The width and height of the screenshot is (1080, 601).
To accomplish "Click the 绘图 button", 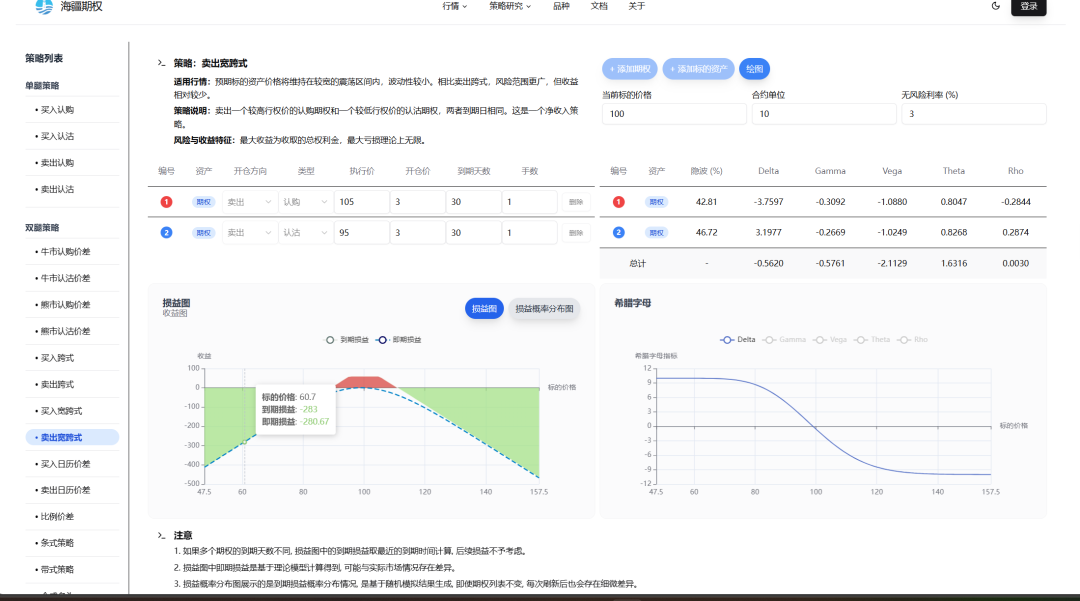I will (x=755, y=69).
